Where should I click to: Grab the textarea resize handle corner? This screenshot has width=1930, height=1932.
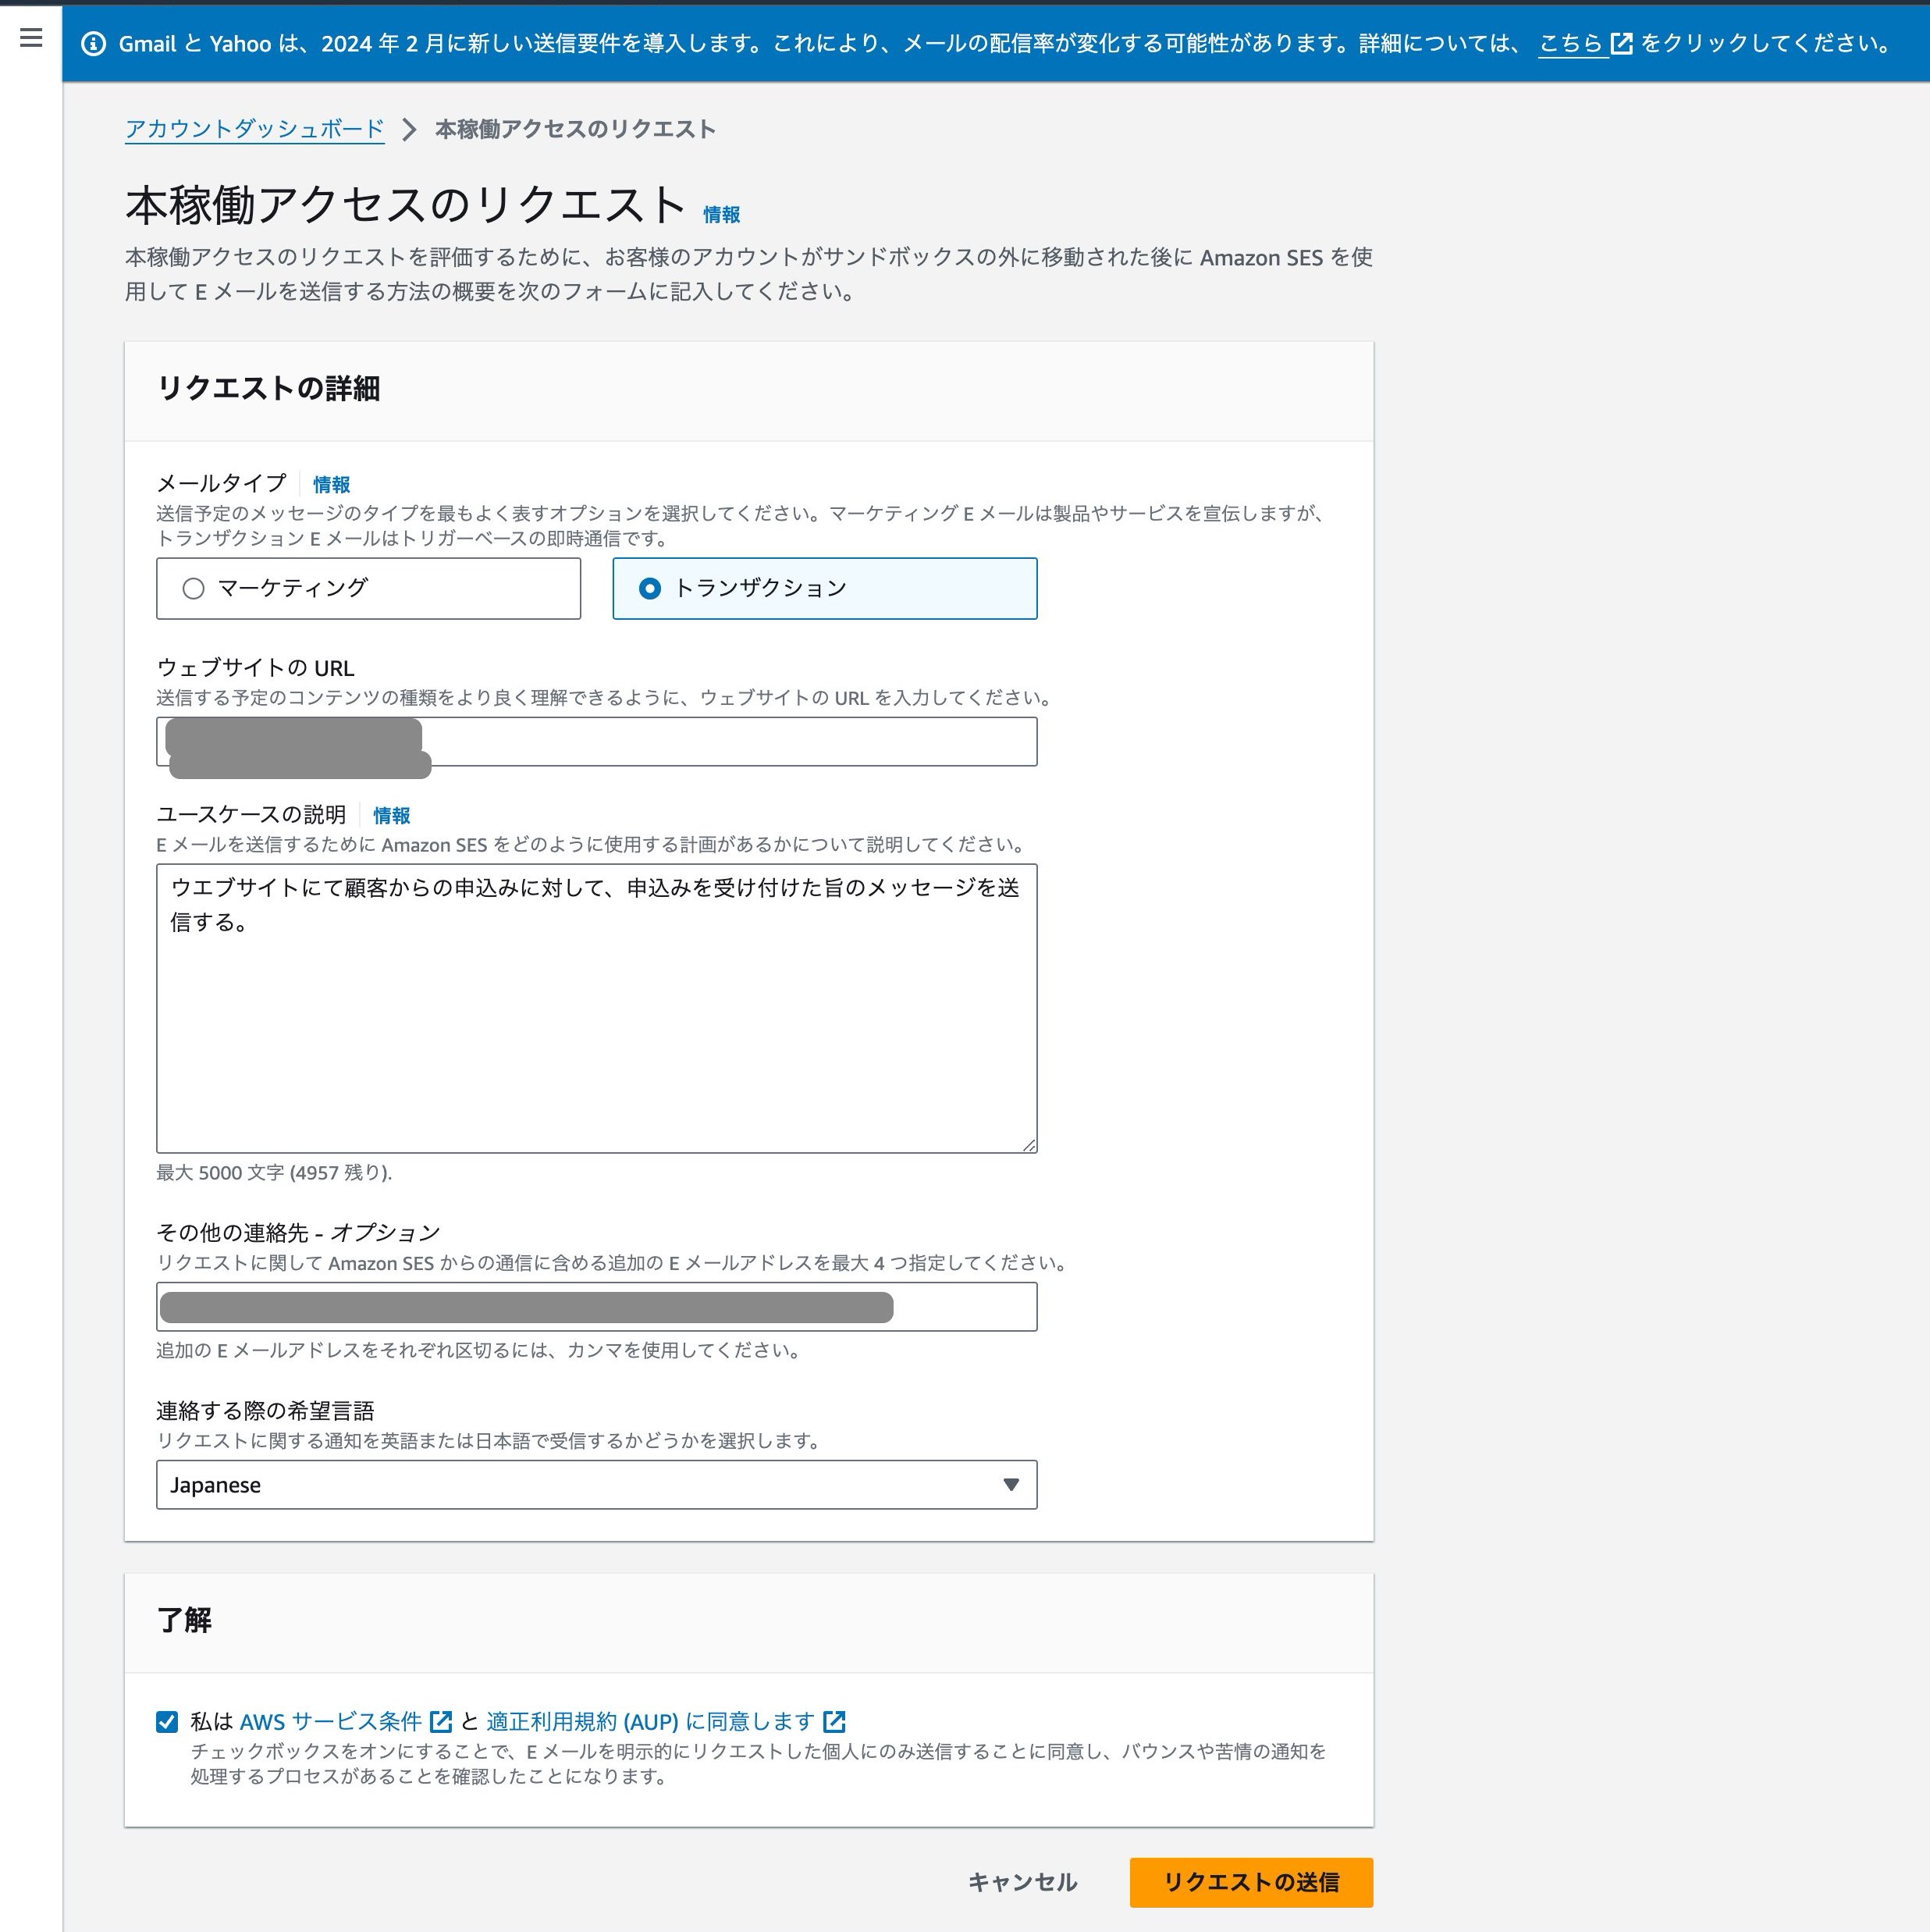[x=1029, y=1145]
